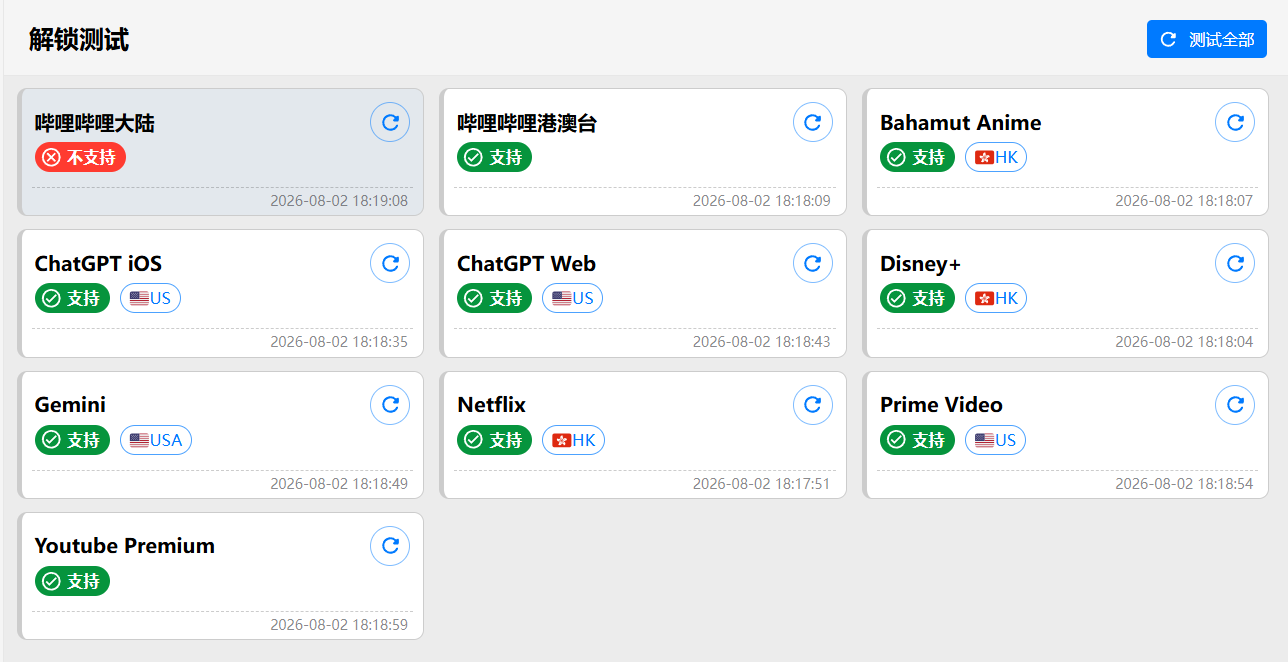The height and width of the screenshot is (662, 1288).
Task: Click the 支持 badge under Youtube Premium
Action: point(72,581)
